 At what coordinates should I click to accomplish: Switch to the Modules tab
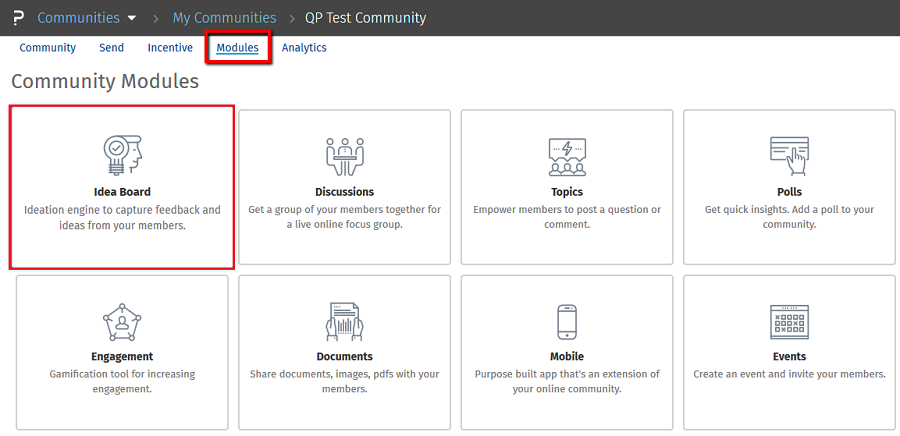pyautogui.click(x=238, y=48)
